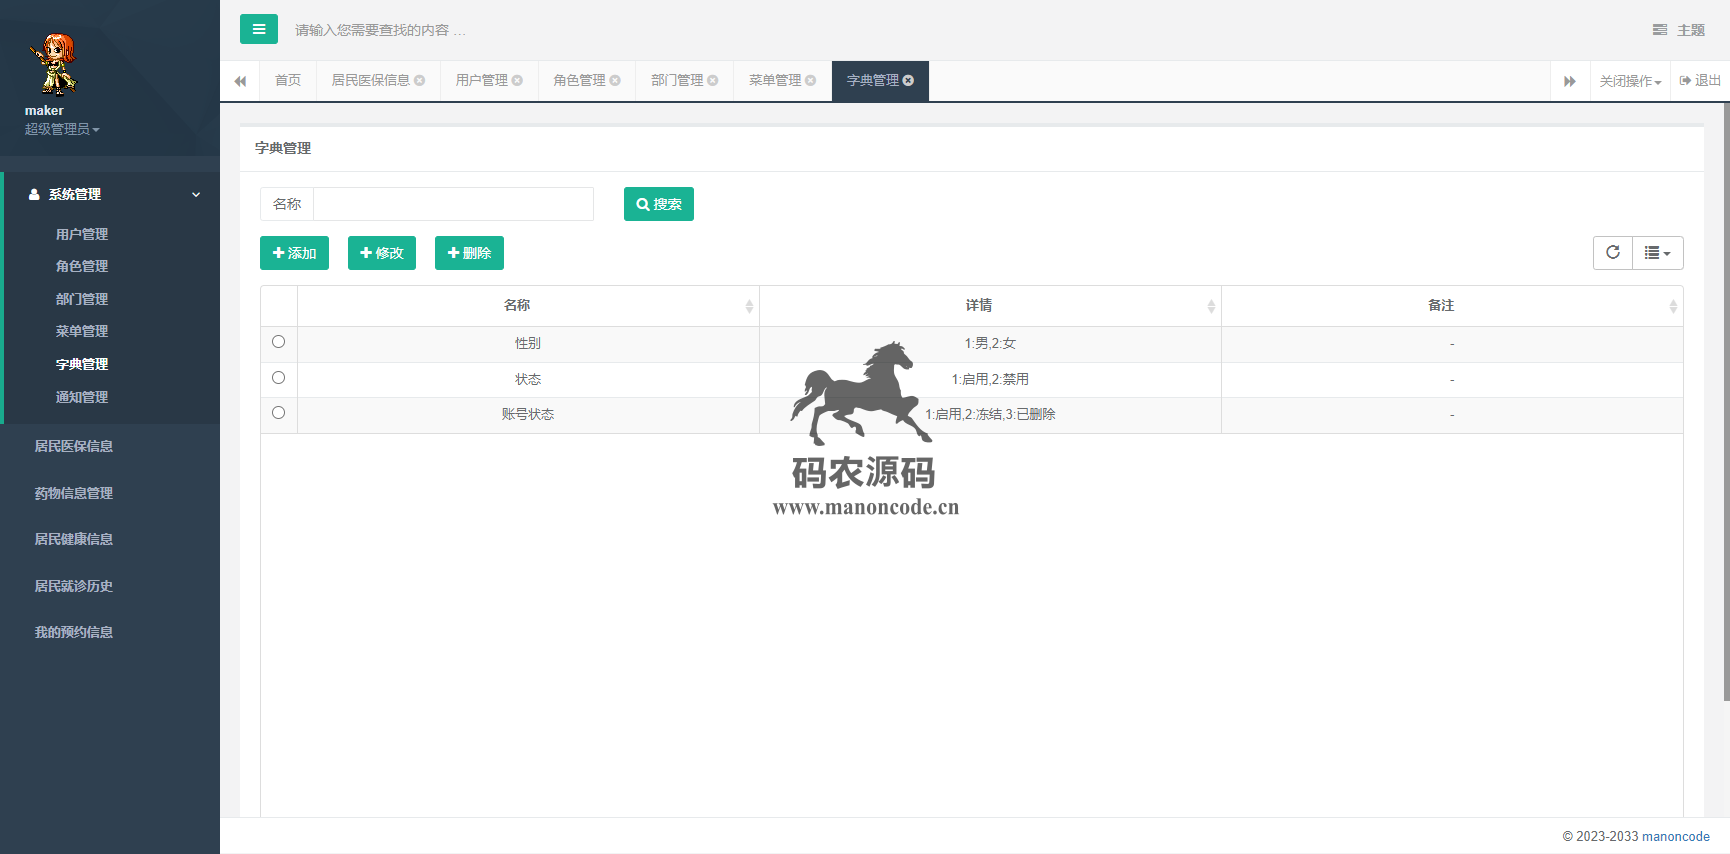Close the 菜单管理 tab with its x icon
The height and width of the screenshot is (854, 1730).
tap(811, 81)
